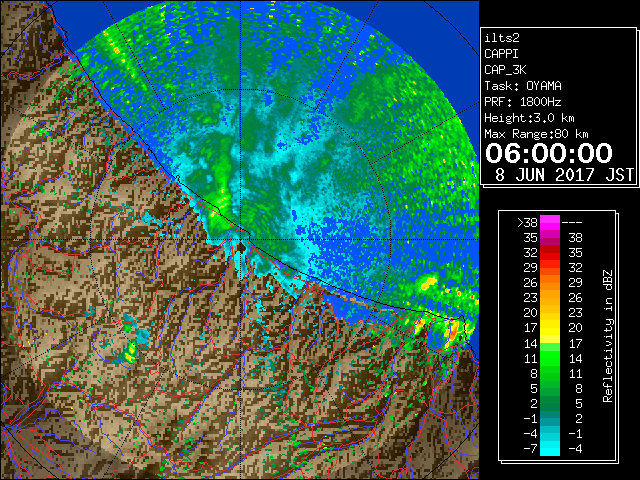Pick the light orange 23–26 dBZ band

tap(550, 298)
